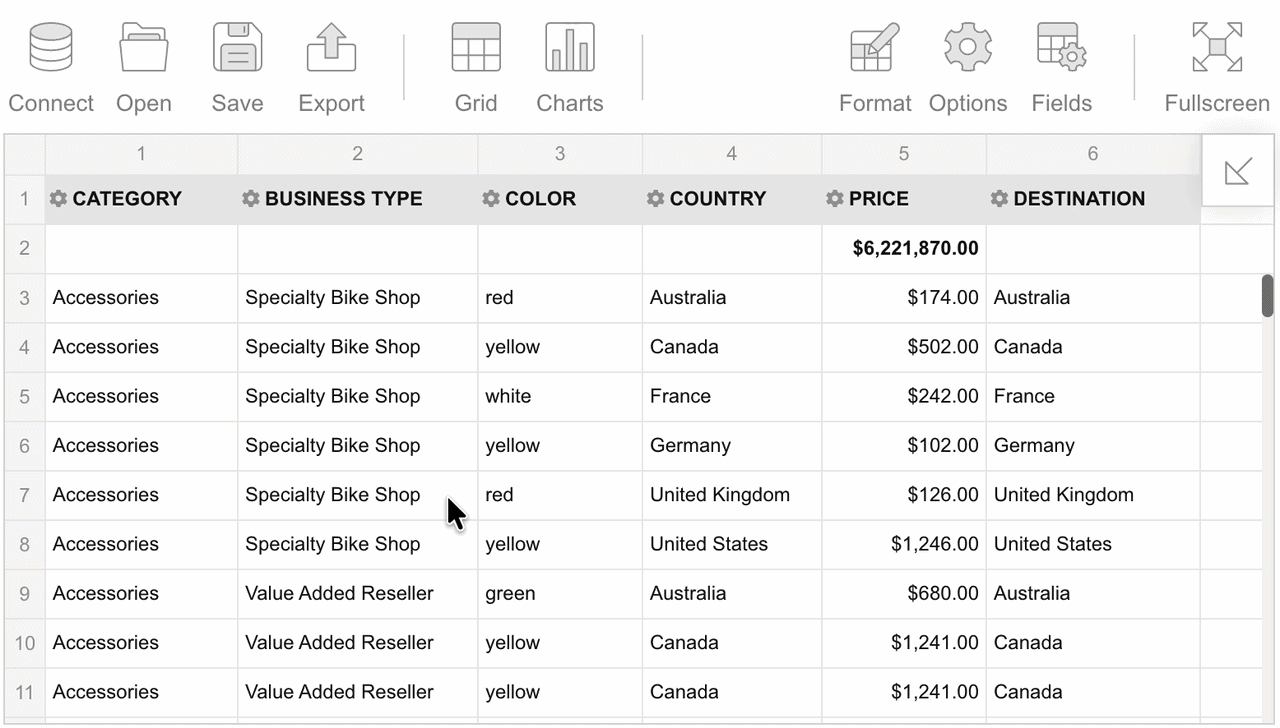Select row number 3 header
The image size is (1280, 728).
25,298
